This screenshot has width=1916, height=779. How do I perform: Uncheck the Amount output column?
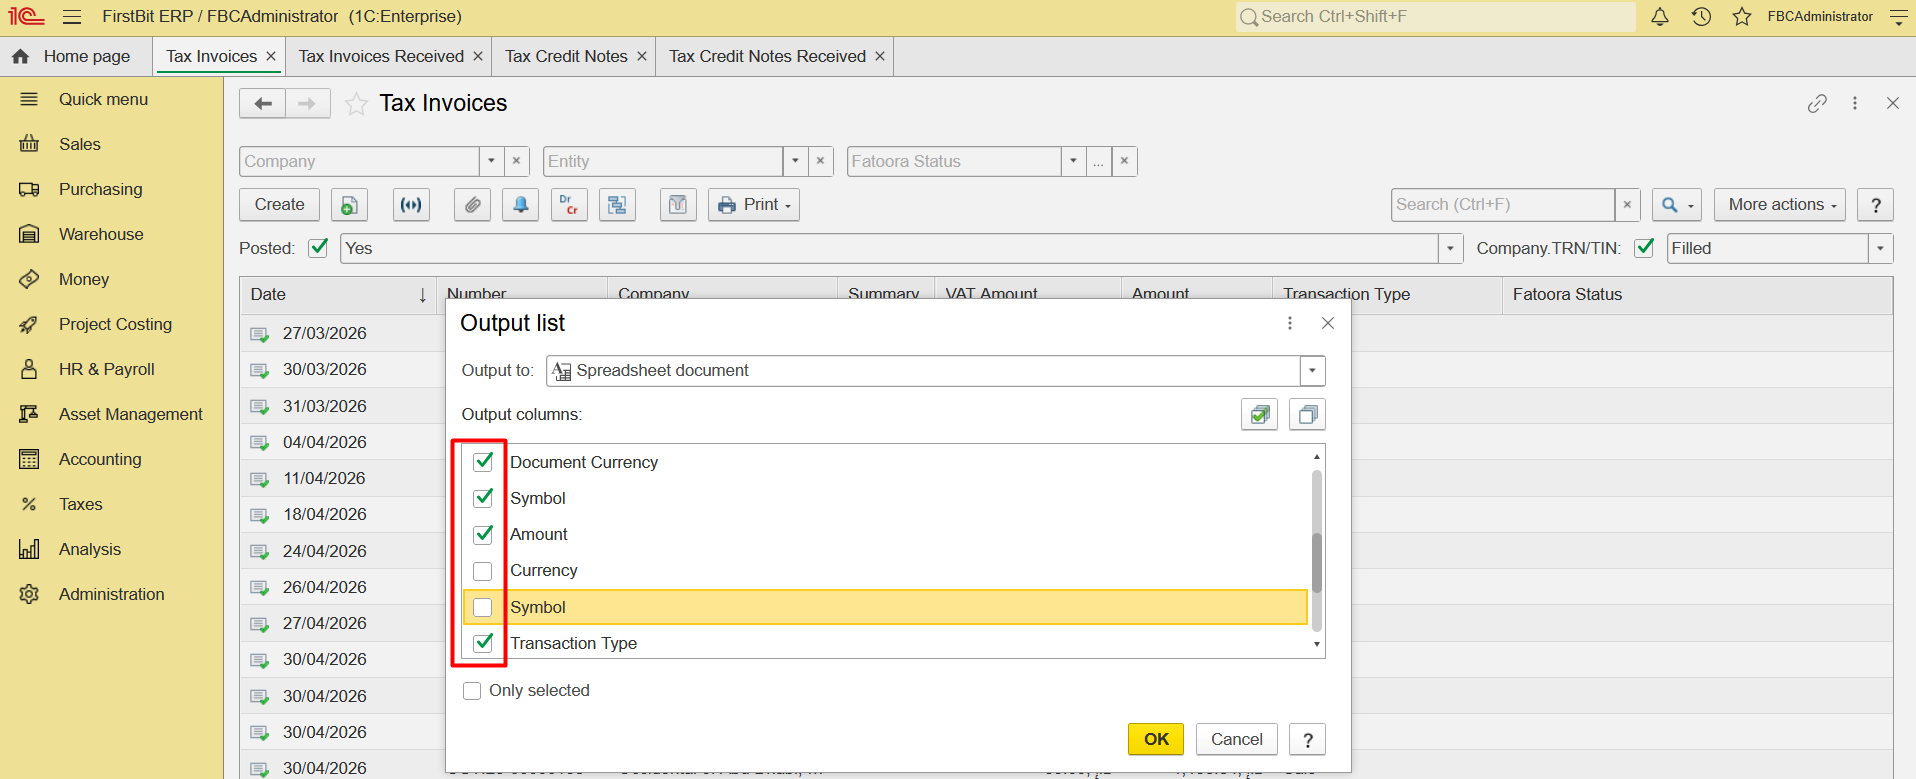coord(483,534)
